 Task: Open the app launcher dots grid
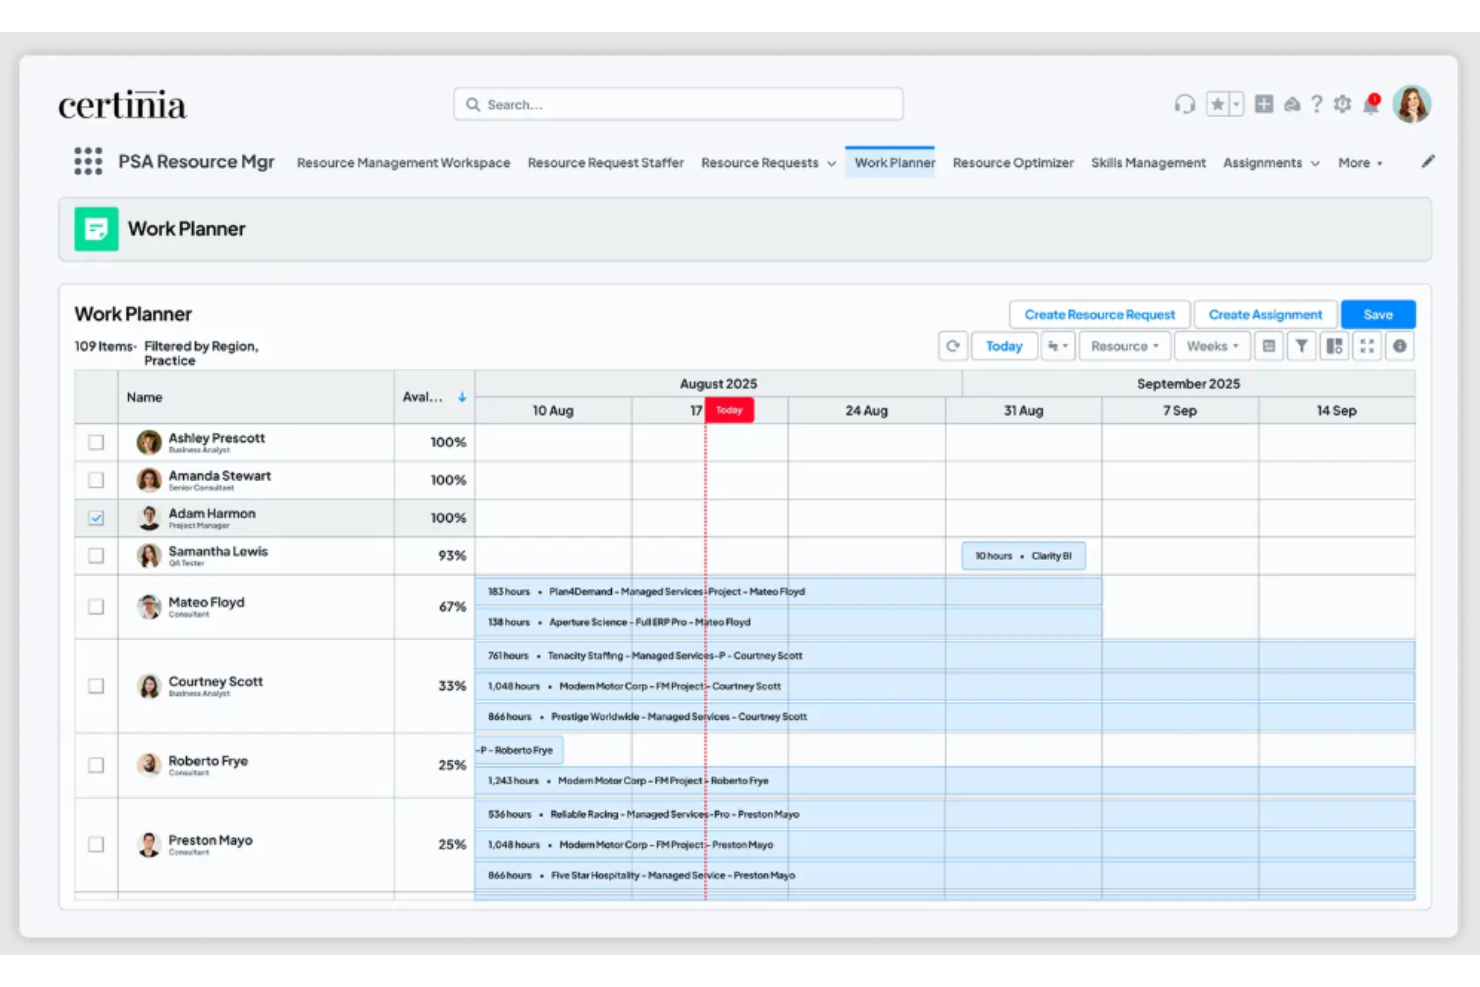point(88,161)
